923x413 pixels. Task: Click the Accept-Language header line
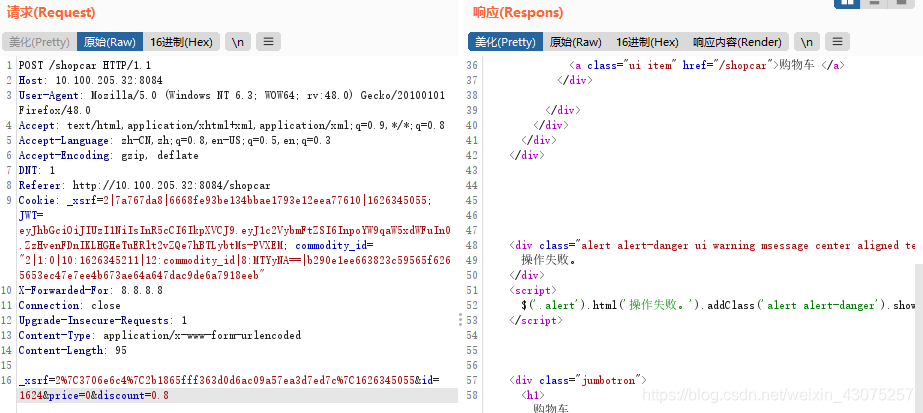174,140
